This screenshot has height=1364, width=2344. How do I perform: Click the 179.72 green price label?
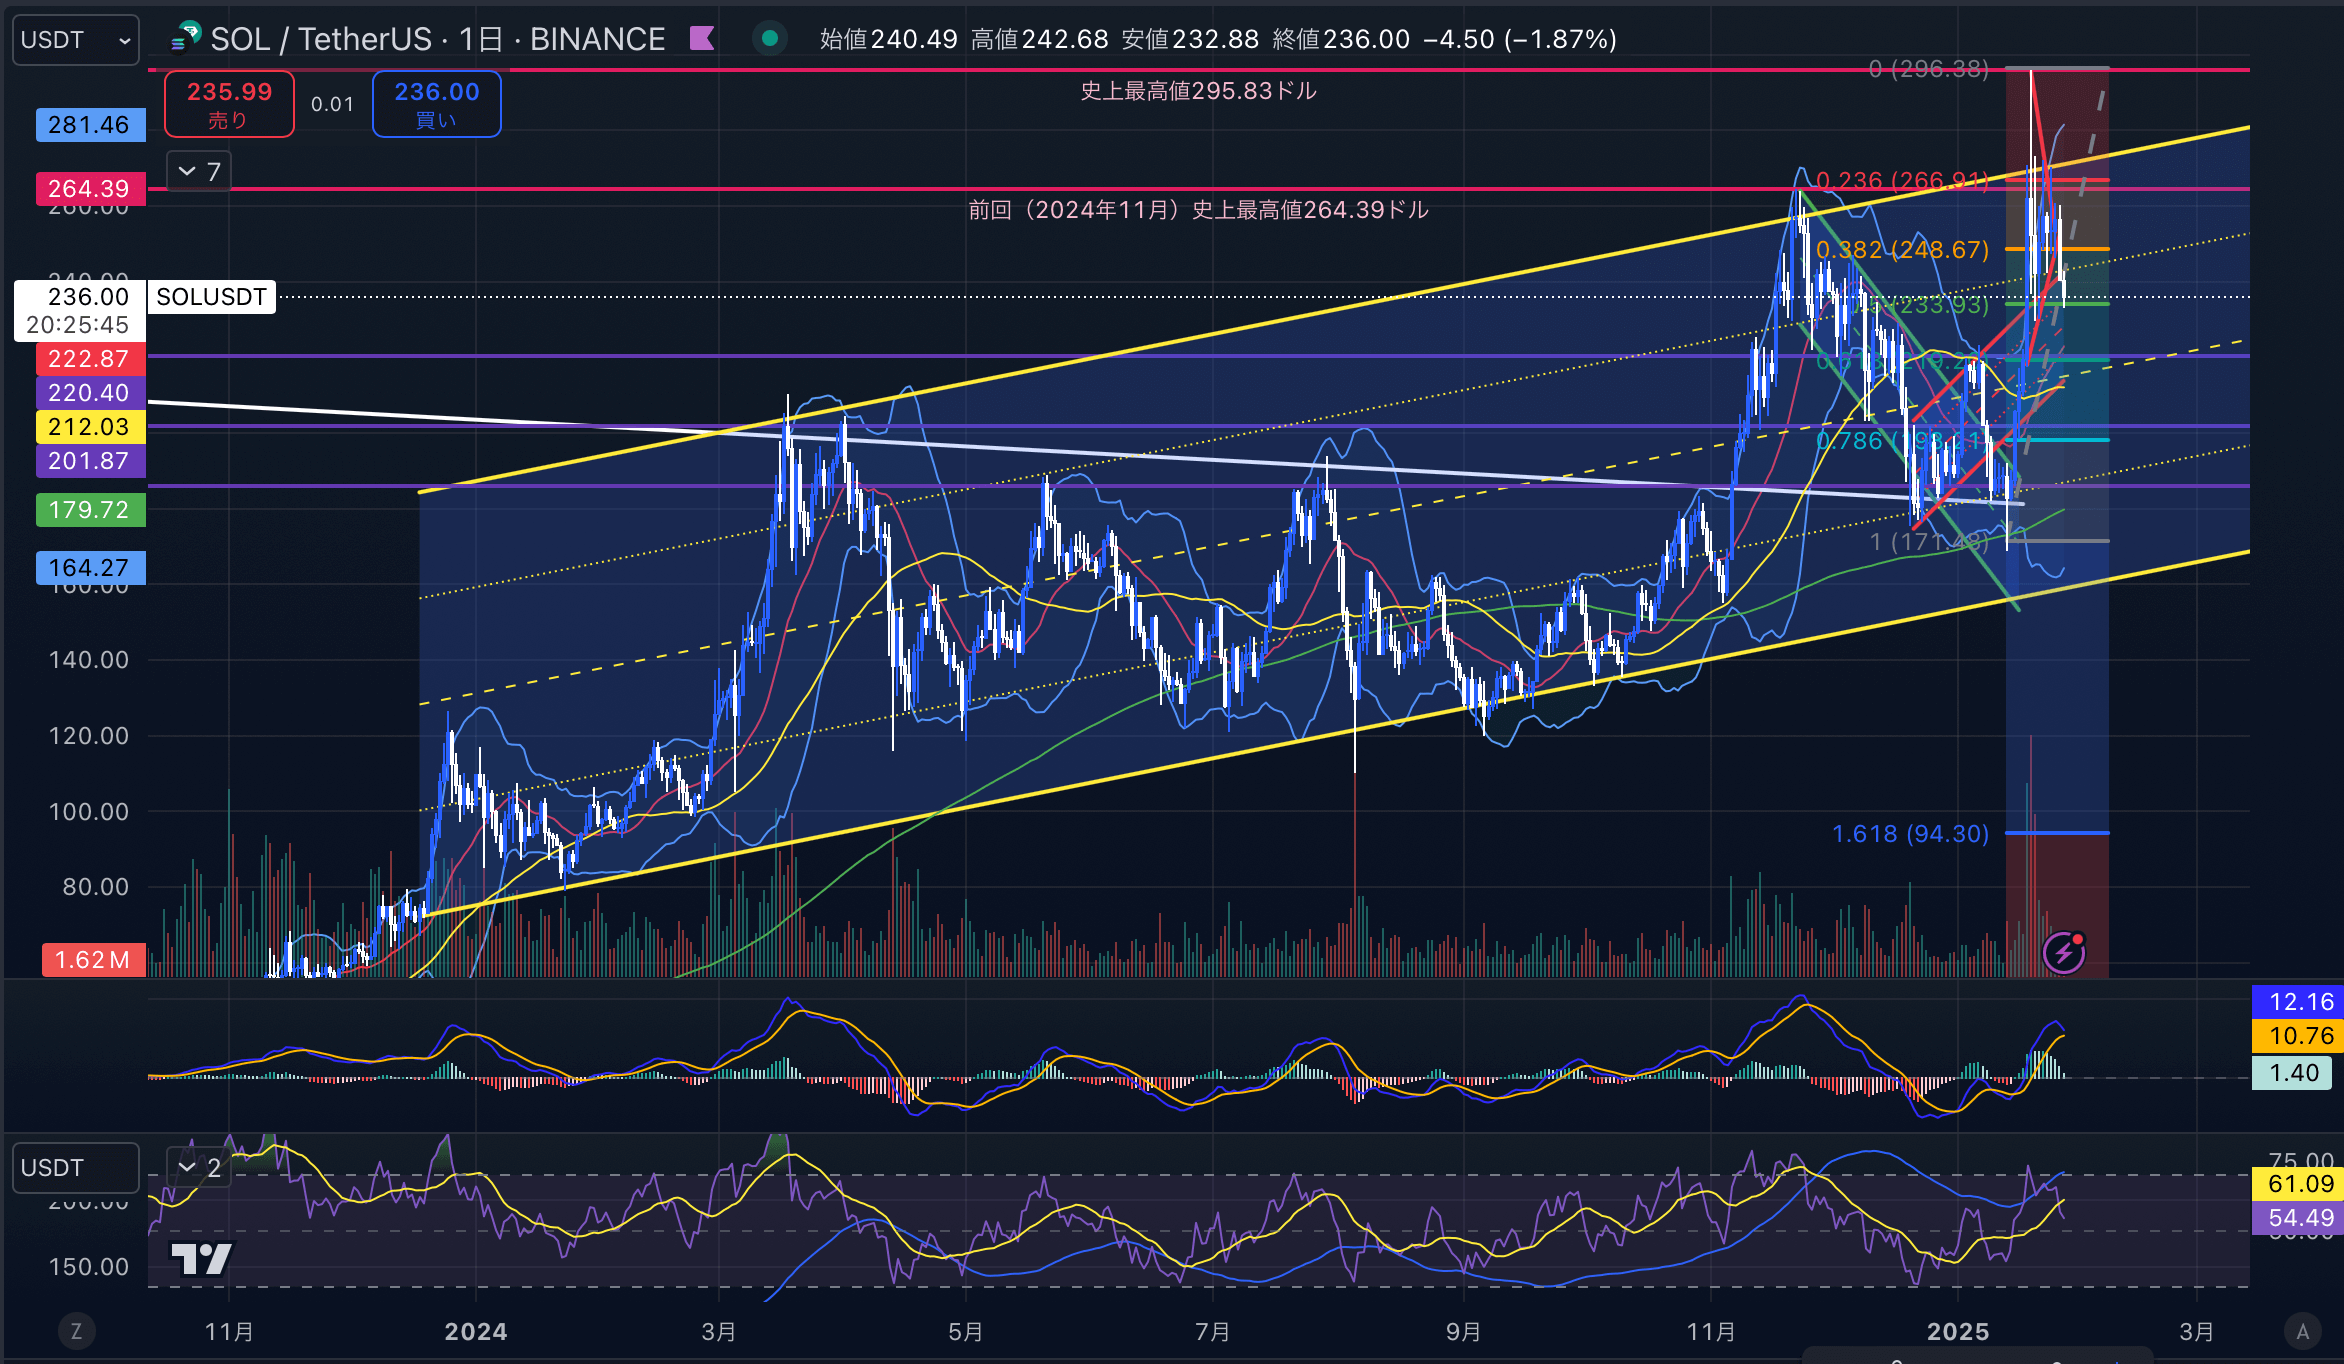90,510
